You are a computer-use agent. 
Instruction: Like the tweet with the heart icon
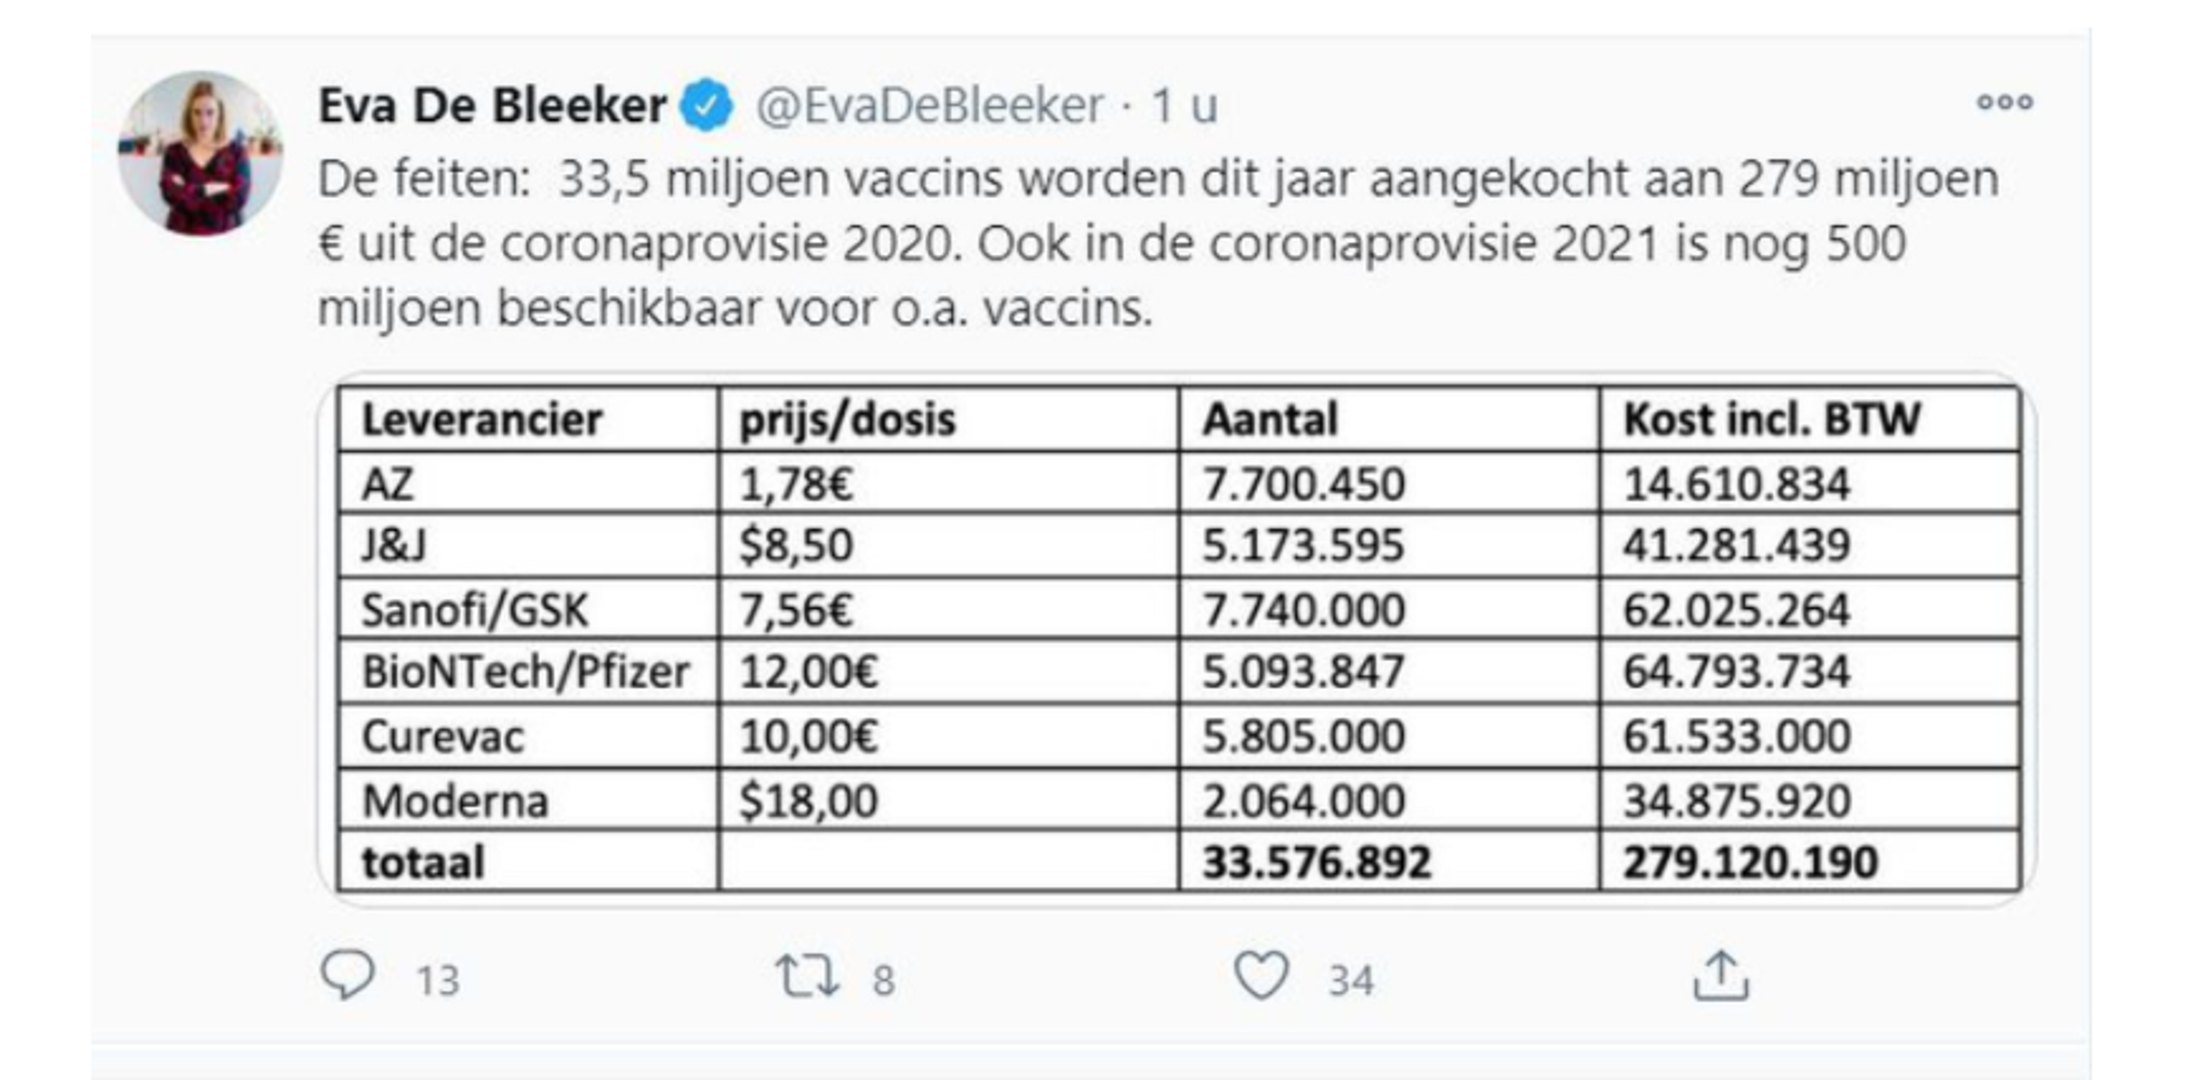point(1261,975)
